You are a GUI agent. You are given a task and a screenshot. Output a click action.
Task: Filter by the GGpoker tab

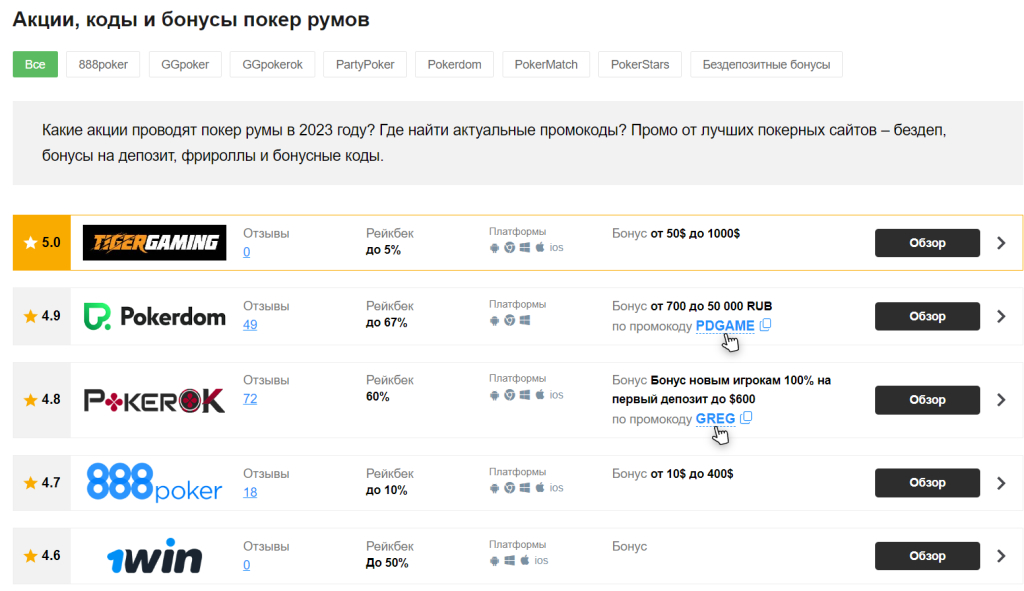tap(185, 65)
